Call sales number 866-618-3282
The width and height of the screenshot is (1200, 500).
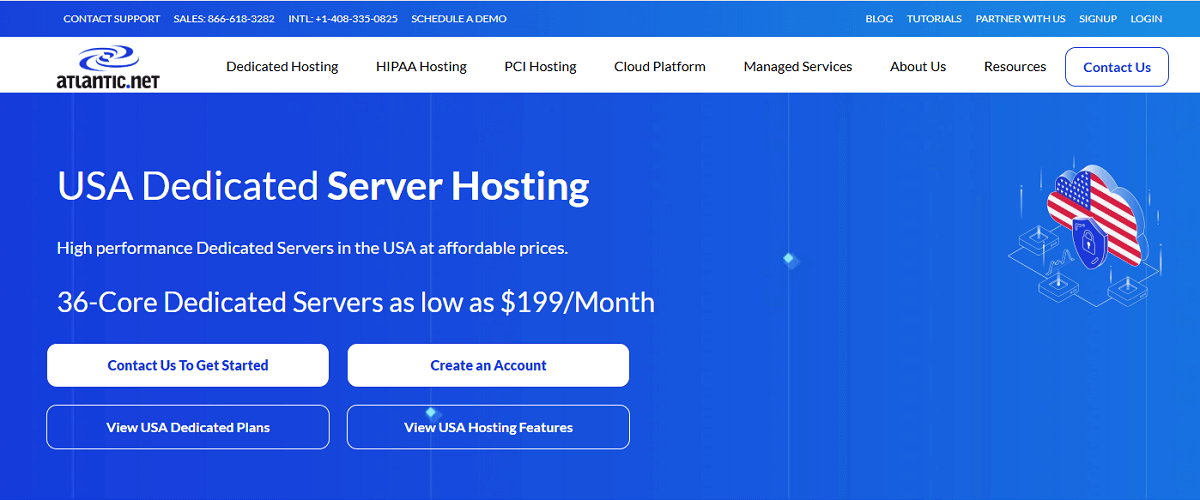[224, 19]
